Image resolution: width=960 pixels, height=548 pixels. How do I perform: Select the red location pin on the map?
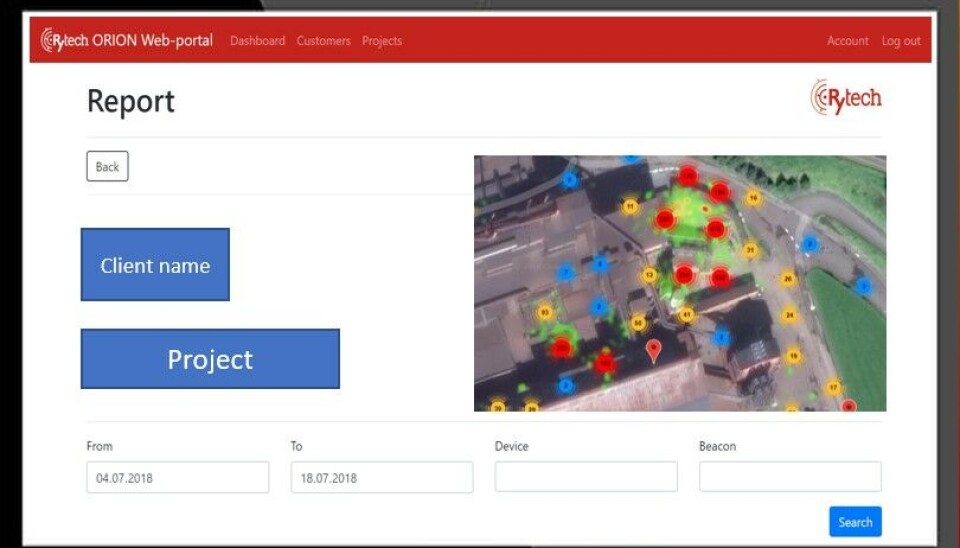[x=654, y=350]
